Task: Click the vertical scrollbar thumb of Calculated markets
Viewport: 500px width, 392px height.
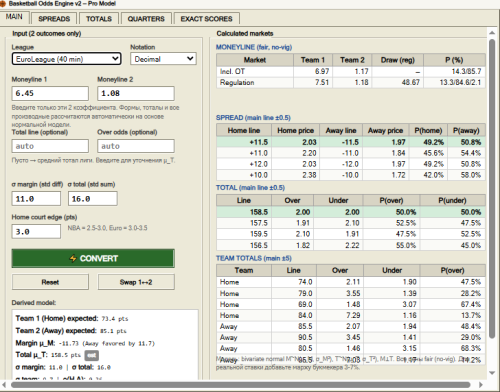Action: 492,189
